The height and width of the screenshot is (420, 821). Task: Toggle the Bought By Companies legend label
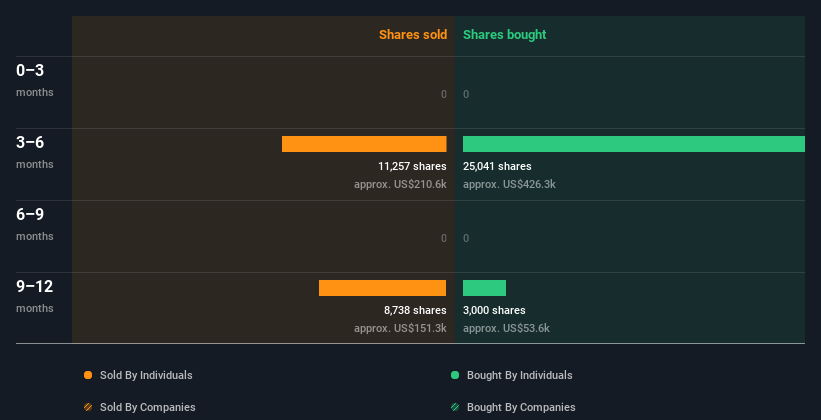(521, 407)
